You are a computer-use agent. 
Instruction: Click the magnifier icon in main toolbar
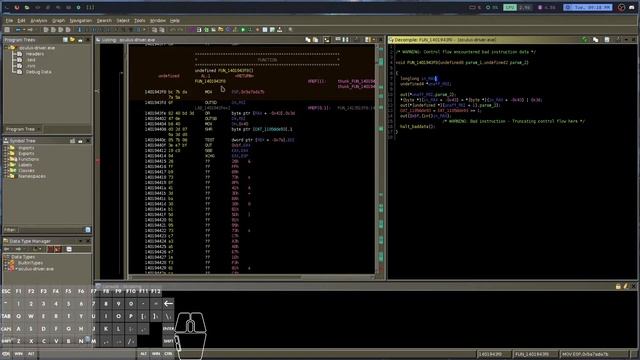(291, 30)
